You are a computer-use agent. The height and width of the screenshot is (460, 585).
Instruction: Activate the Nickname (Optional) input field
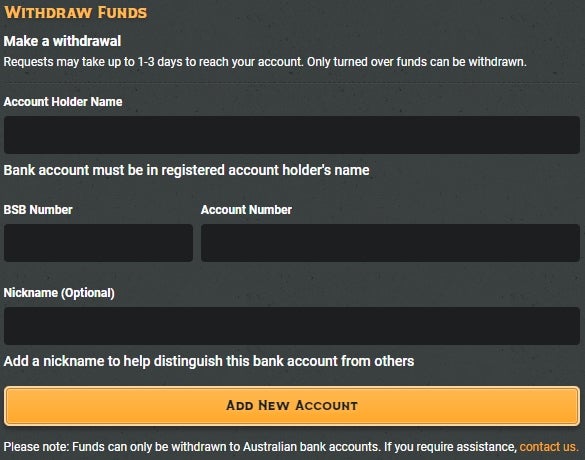(x=292, y=326)
